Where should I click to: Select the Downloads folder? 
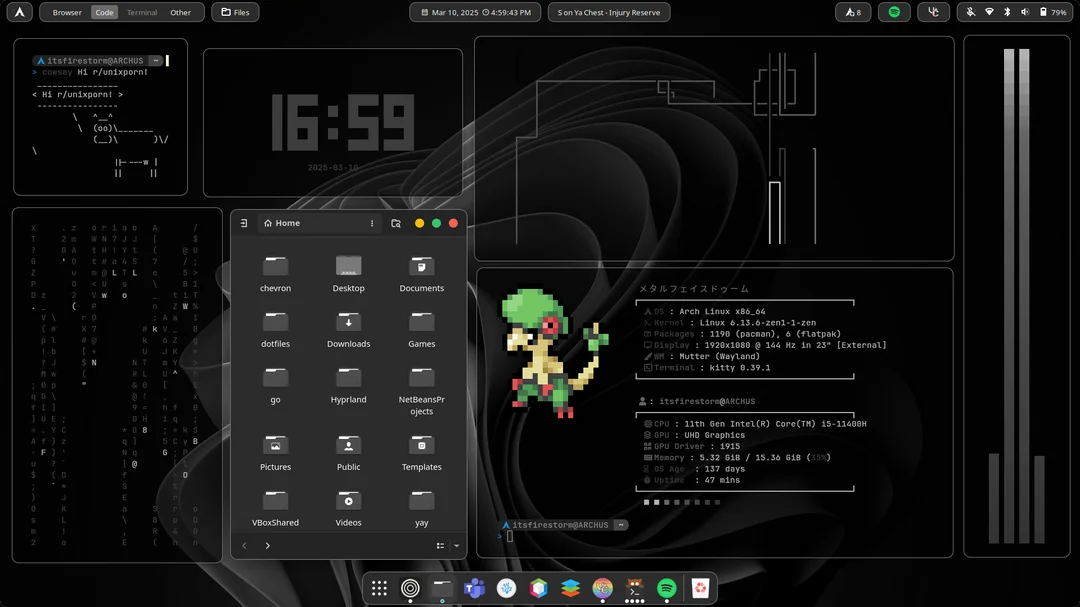point(349,329)
